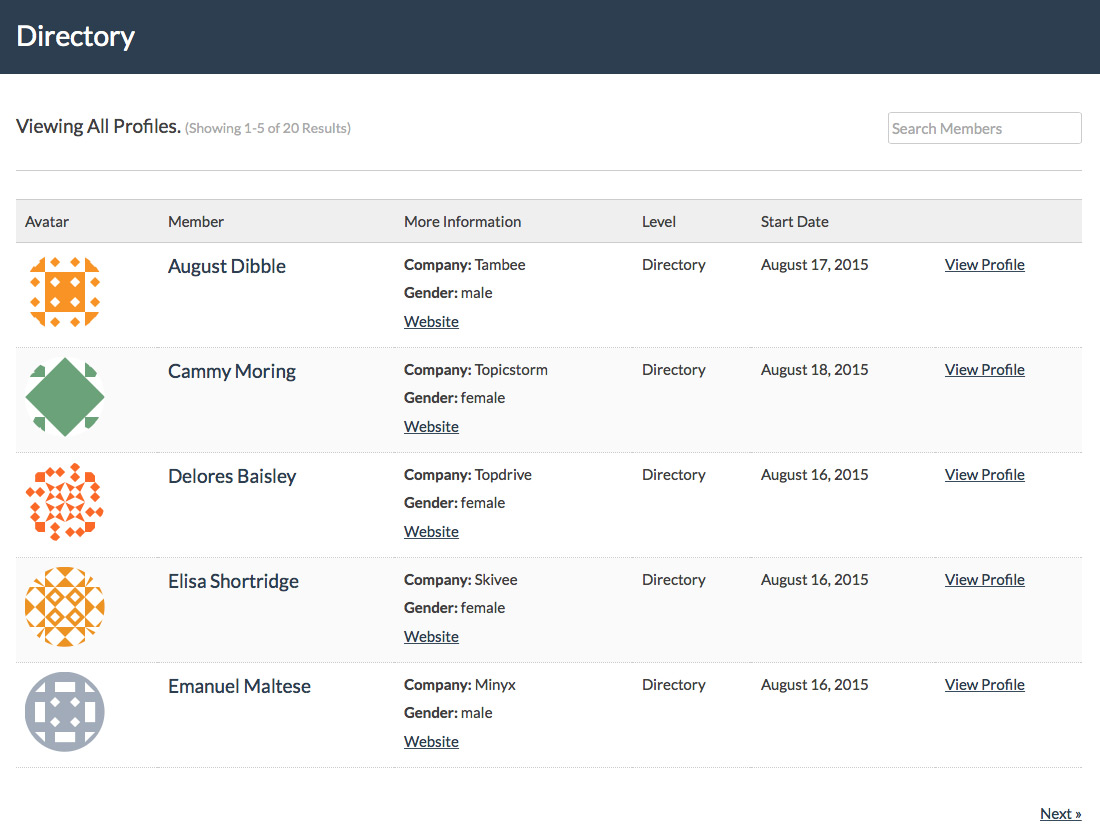
Task: Click the August 18, 2015 start date
Action: pyautogui.click(x=814, y=370)
